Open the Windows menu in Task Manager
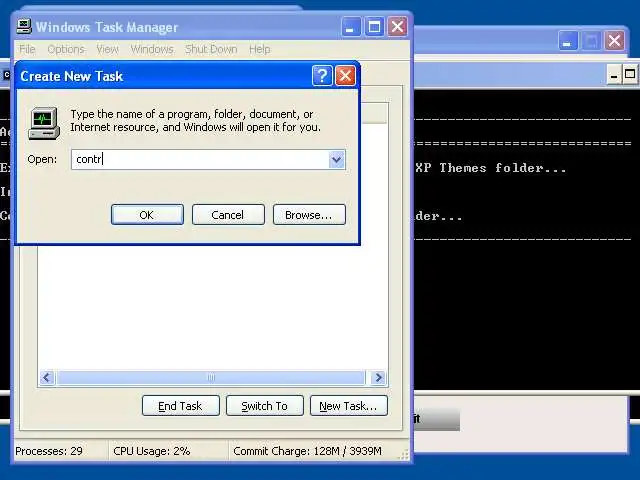Viewport: 640px width, 480px height. click(152, 49)
